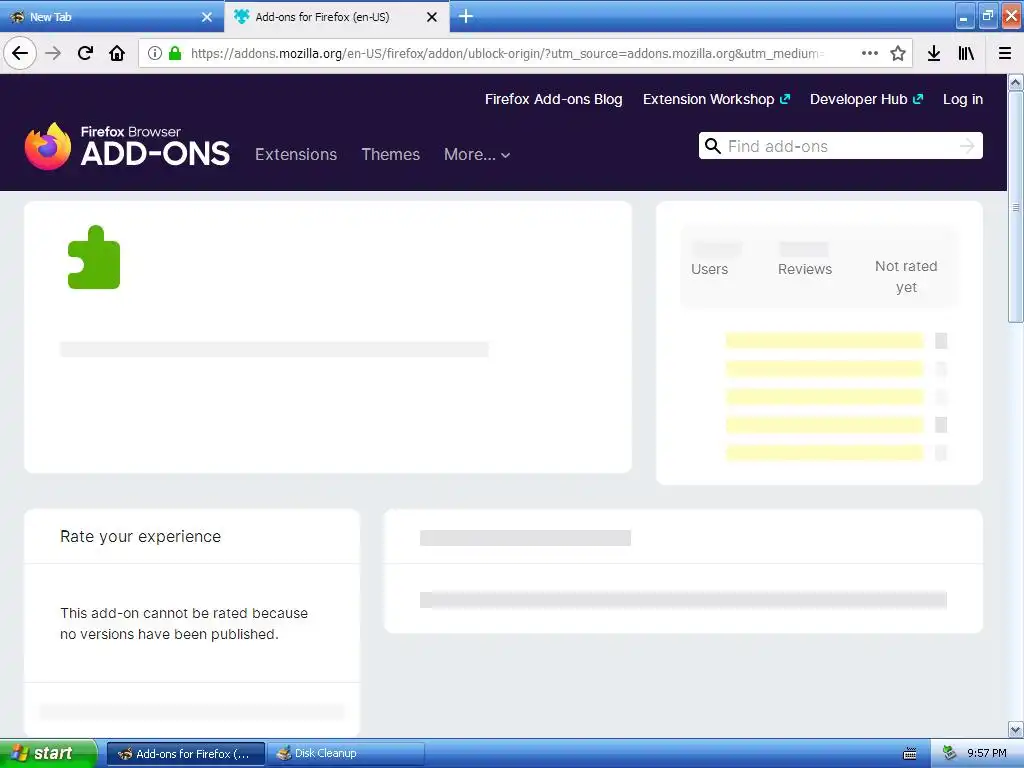Focus the Find add-ons search field
The height and width of the screenshot is (768, 1024).
839,146
